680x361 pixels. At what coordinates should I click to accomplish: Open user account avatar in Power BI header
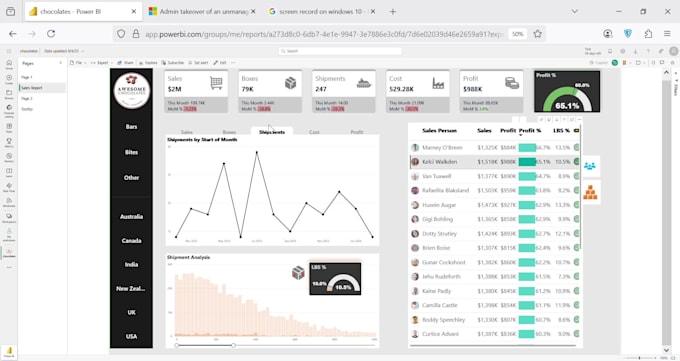point(673,51)
